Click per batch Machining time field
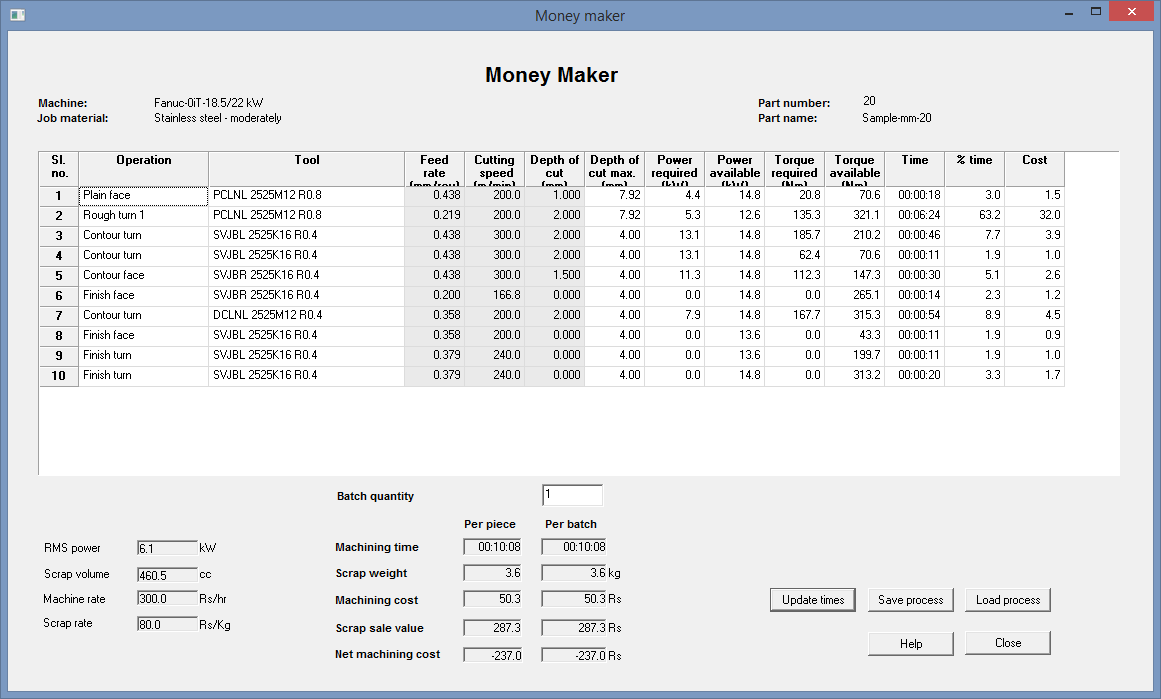 574,547
